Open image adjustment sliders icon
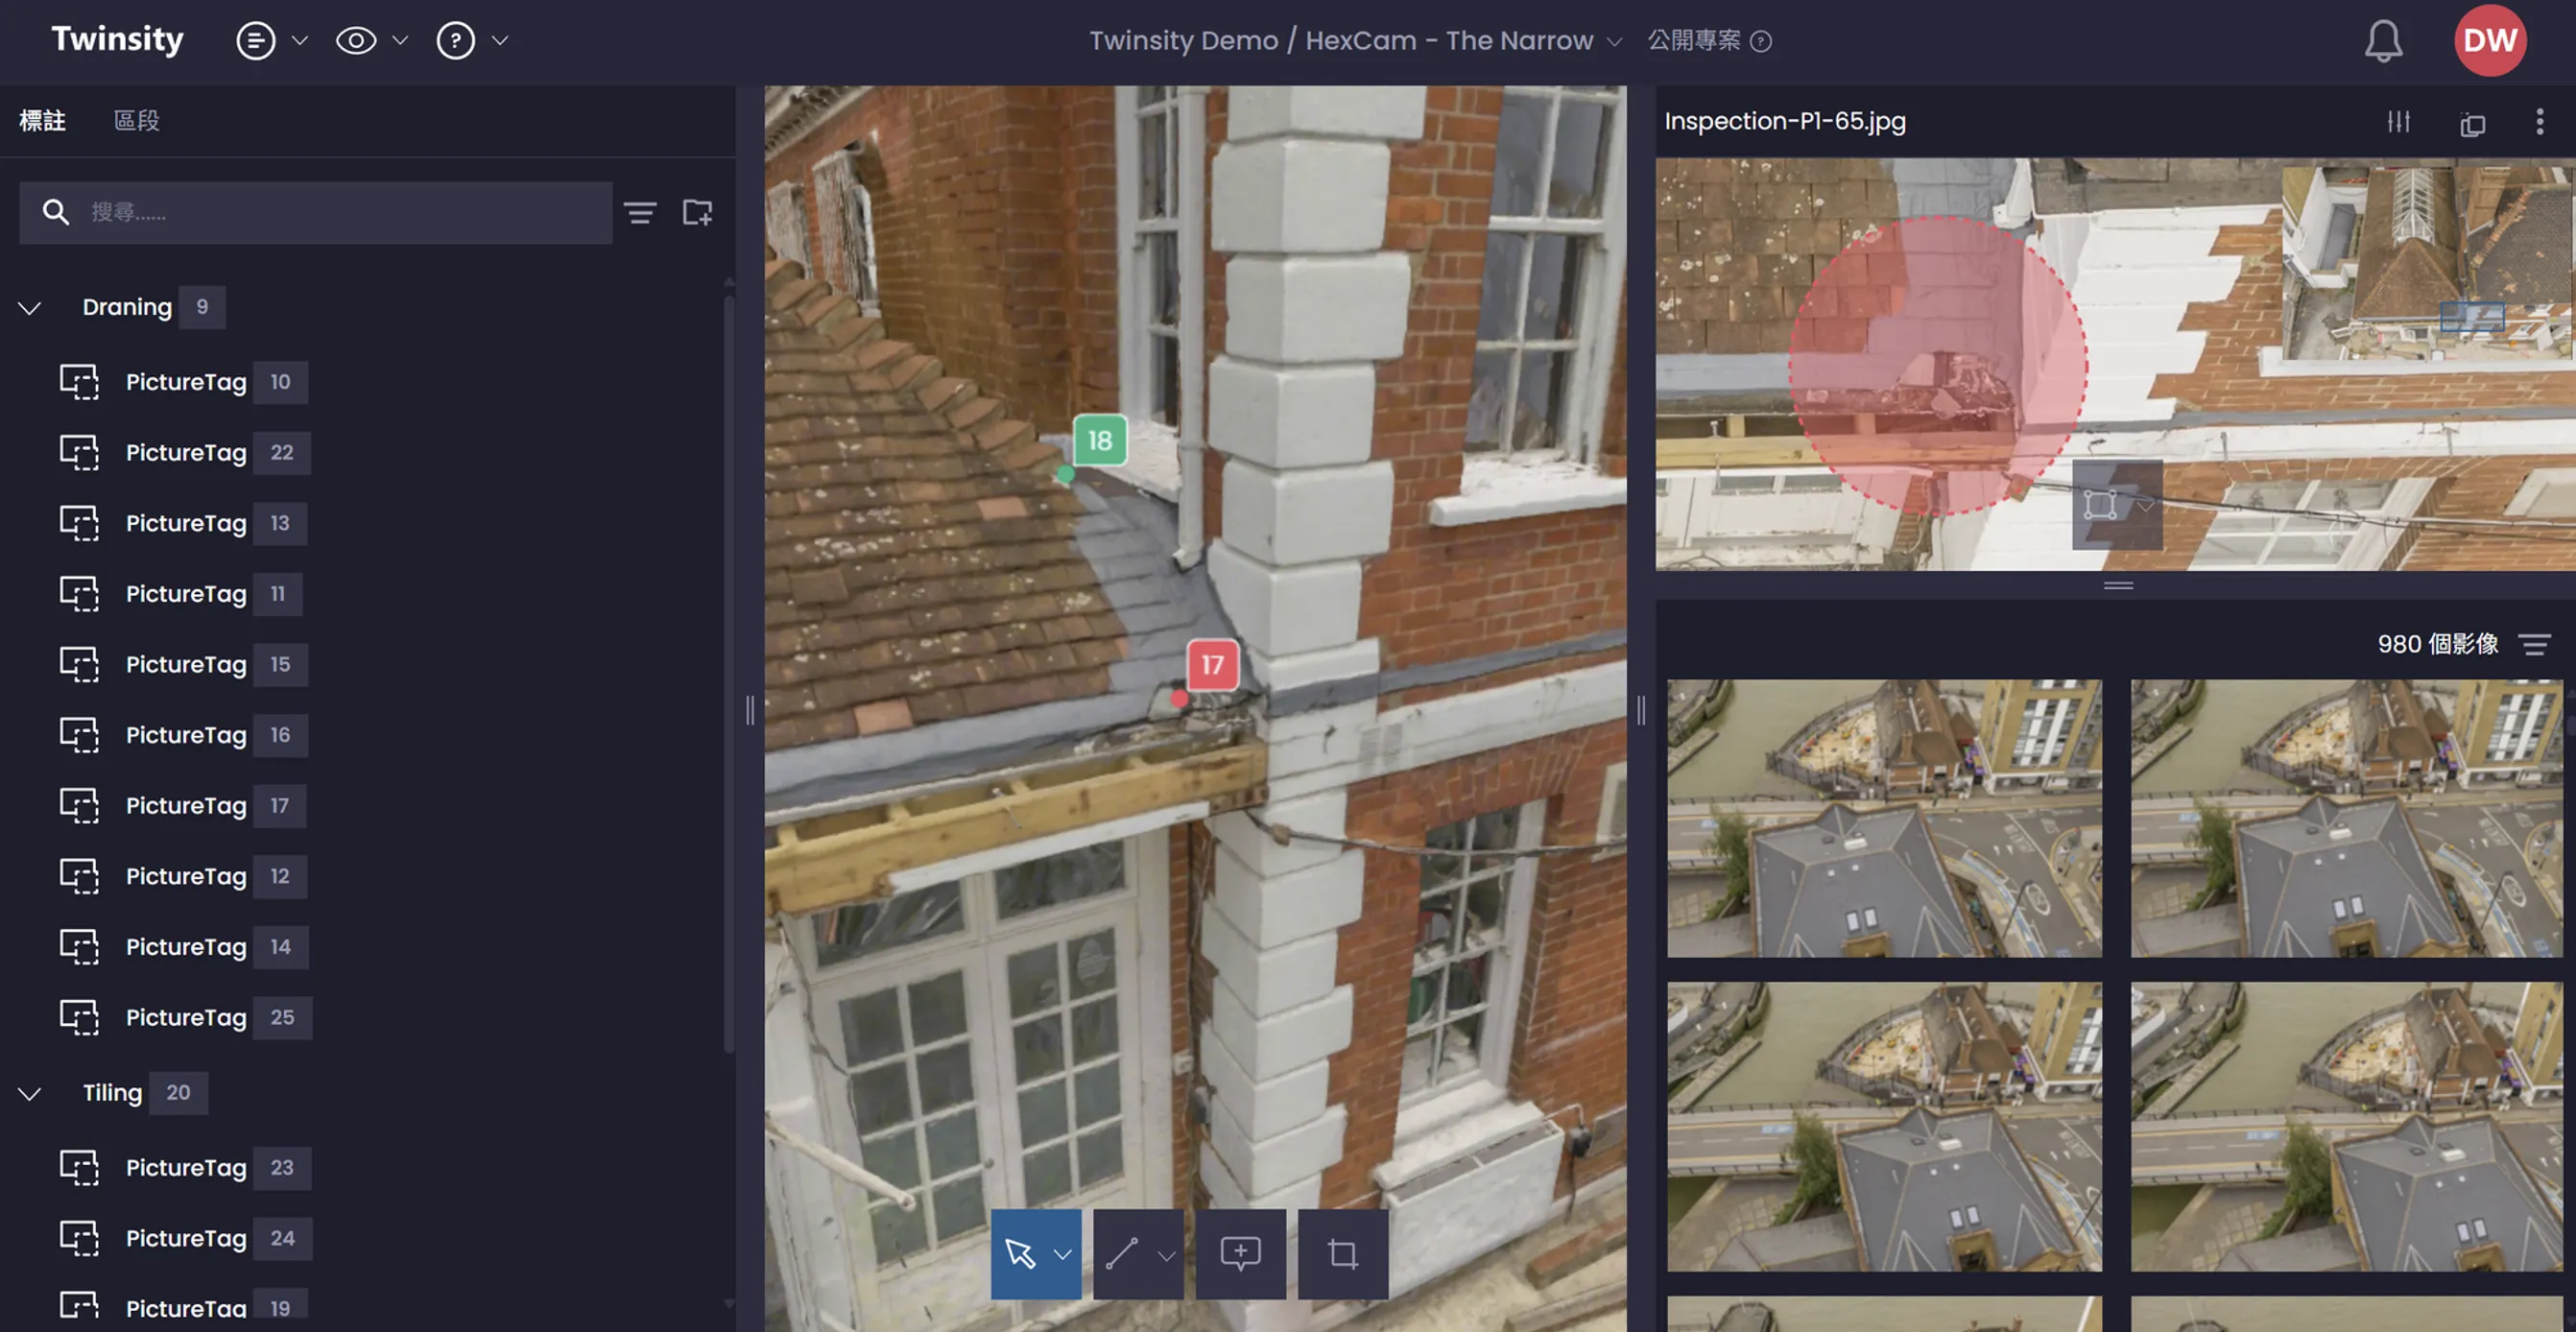The height and width of the screenshot is (1332, 2576). 2398,122
